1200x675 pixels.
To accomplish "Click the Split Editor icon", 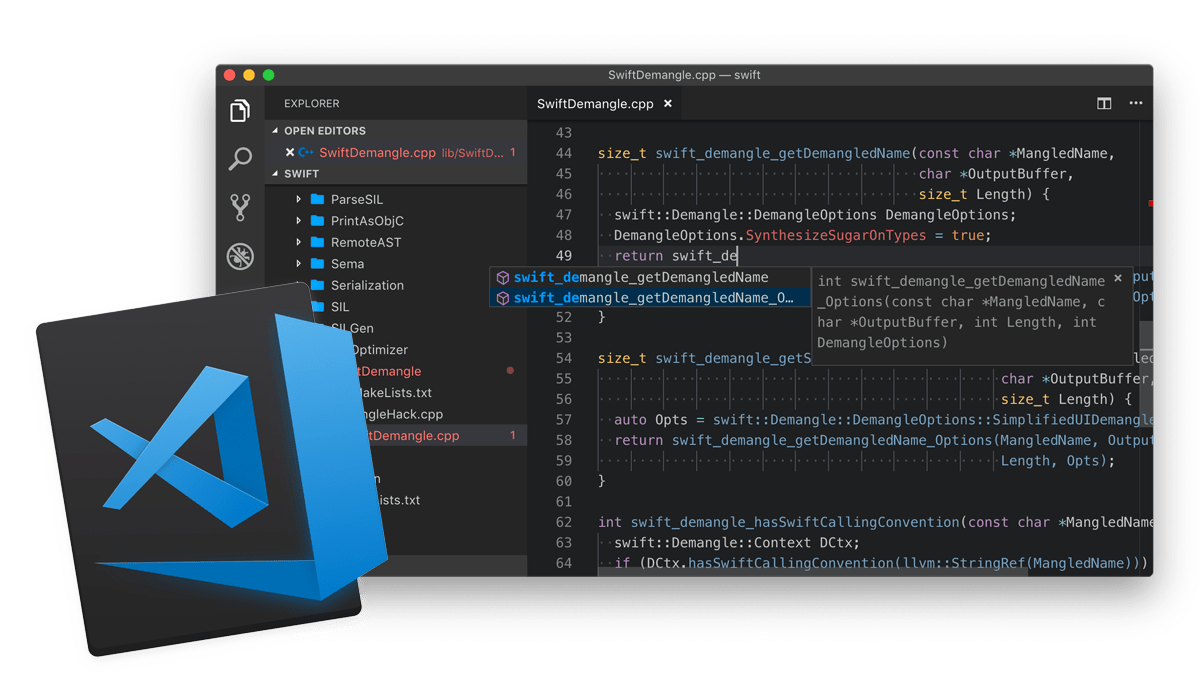I will coord(1103,103).
